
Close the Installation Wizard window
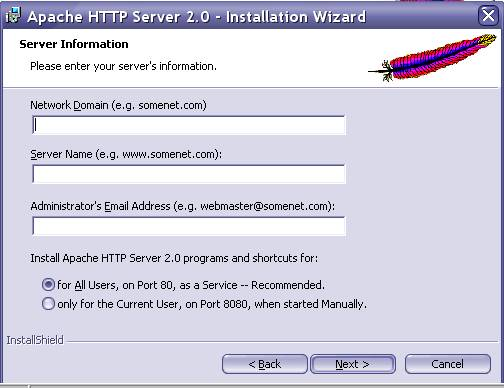click(488, 15)
